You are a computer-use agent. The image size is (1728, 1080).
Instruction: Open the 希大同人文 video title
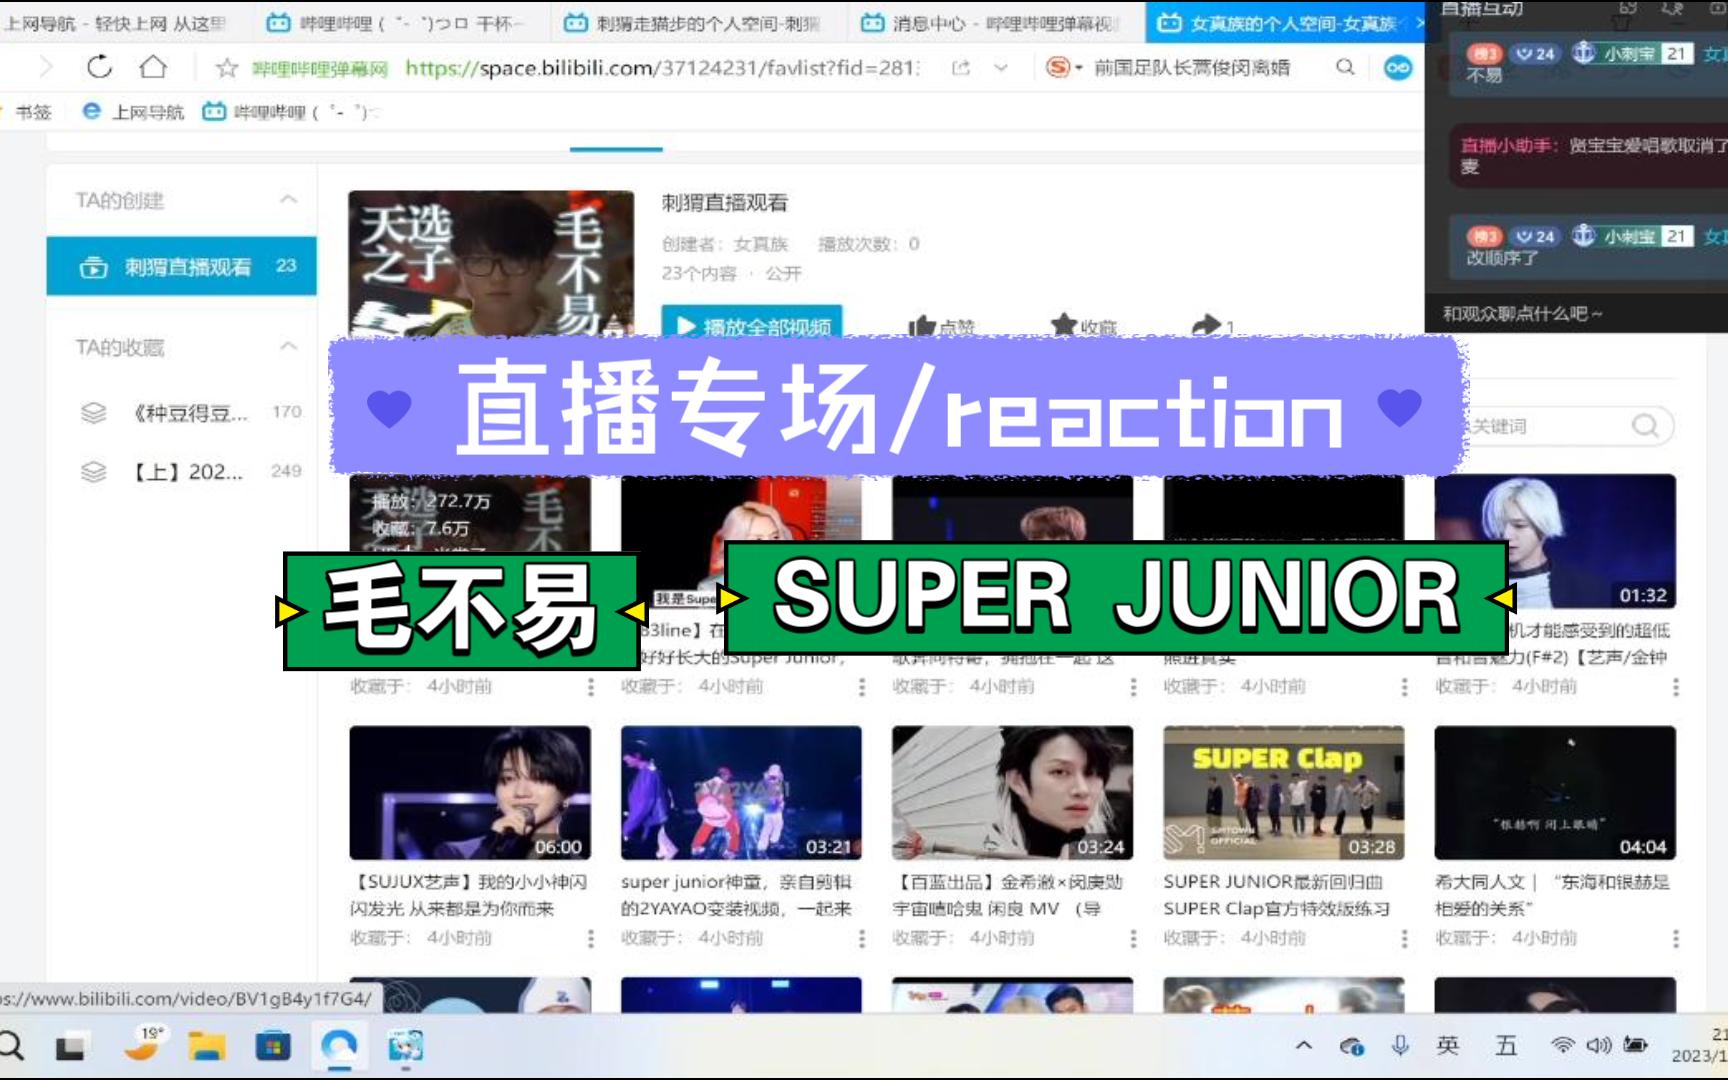pos(1553,895)
